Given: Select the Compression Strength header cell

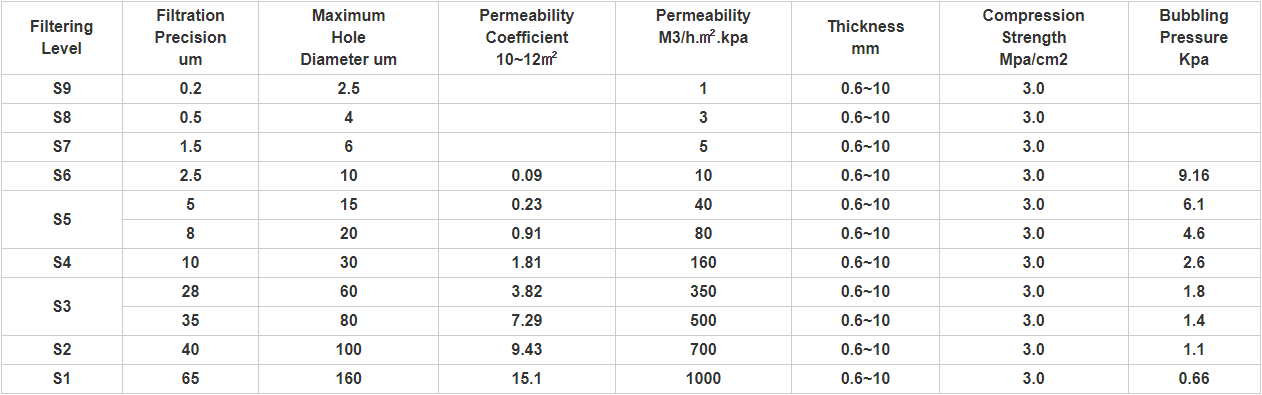Looking at the screenshot, I should [x=1033, y=38].
